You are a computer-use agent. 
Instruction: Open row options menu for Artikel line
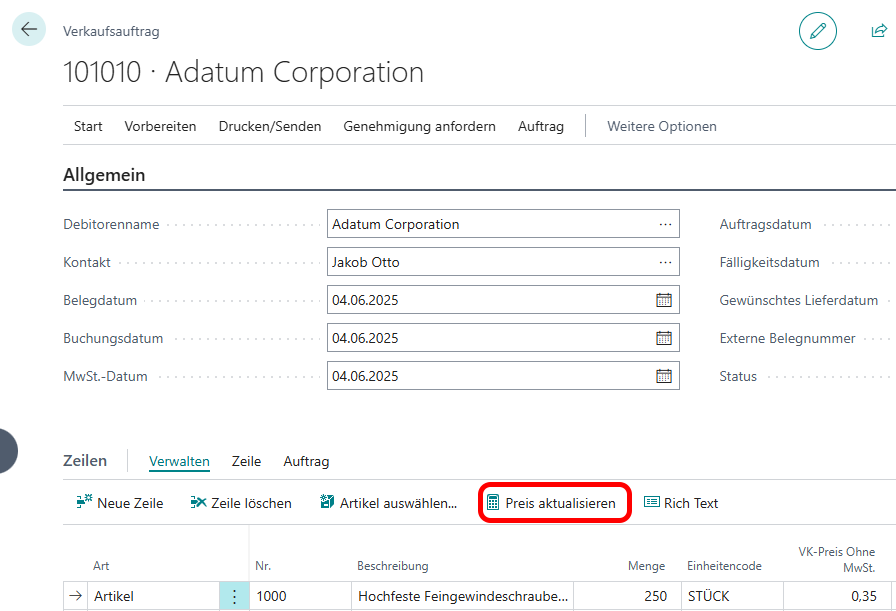234,597
